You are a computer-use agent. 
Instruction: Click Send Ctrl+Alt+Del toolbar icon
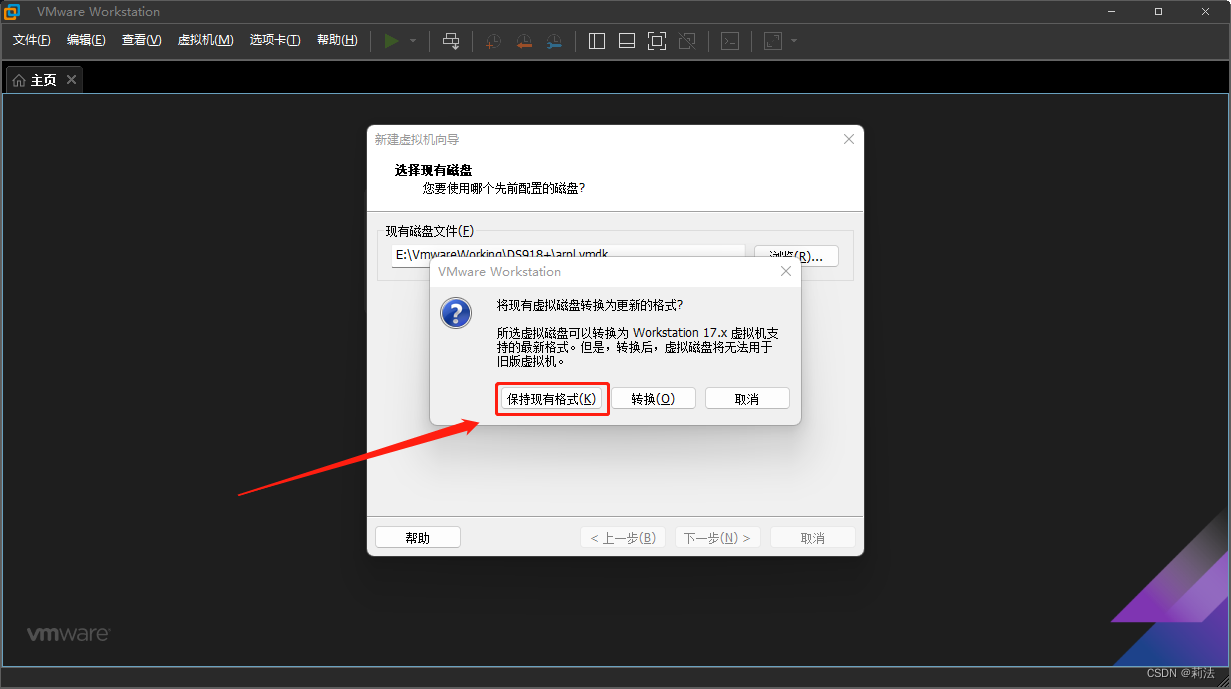tap(451, 41)
